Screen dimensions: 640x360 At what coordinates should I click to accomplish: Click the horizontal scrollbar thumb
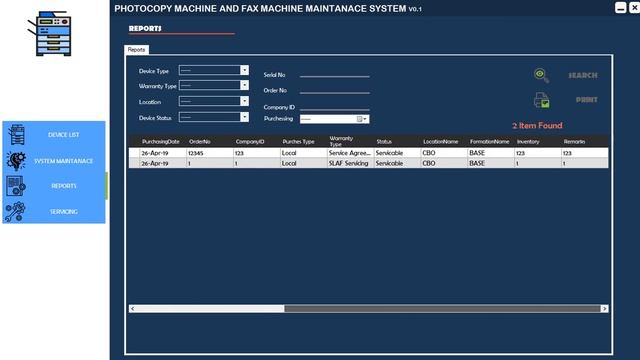click(442, 309)
